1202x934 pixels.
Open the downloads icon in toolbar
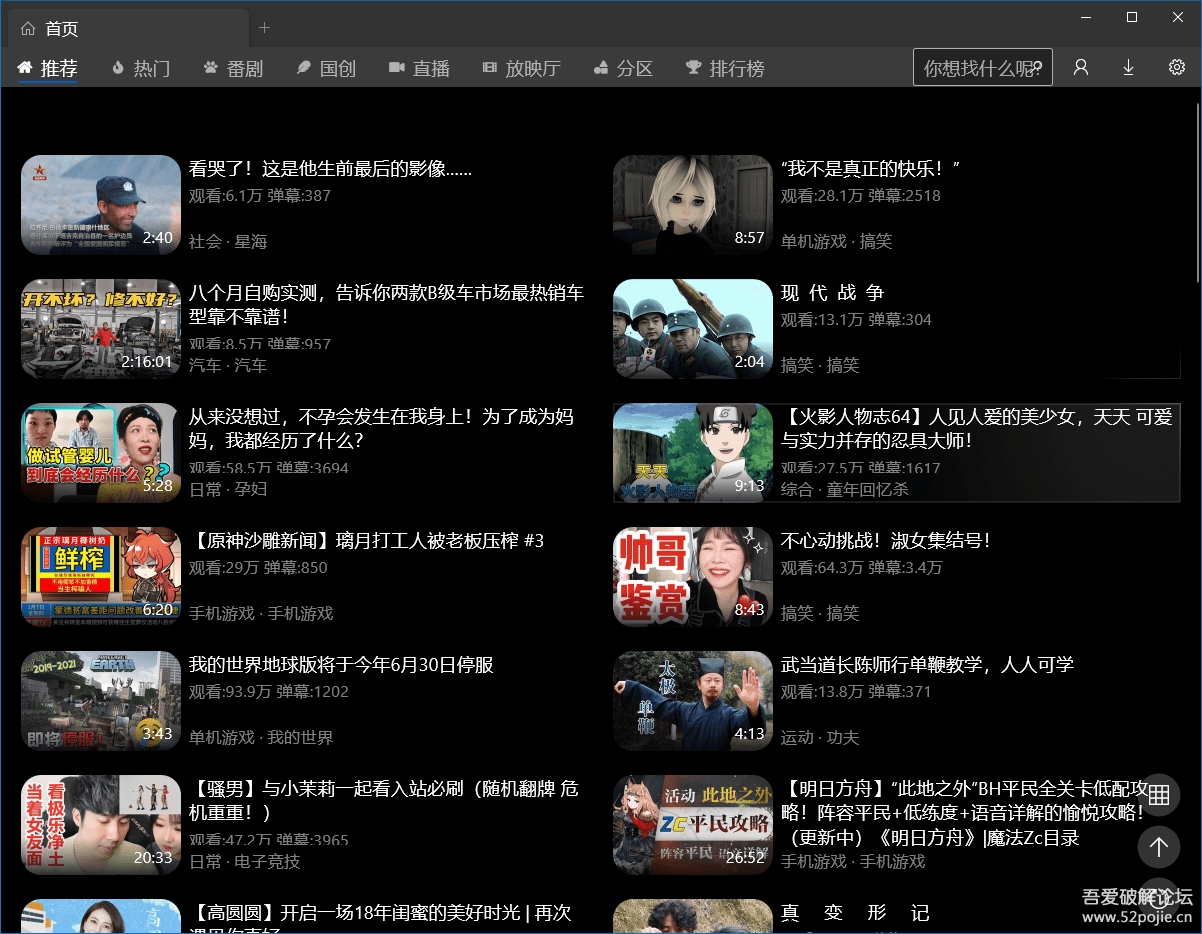1128,67
